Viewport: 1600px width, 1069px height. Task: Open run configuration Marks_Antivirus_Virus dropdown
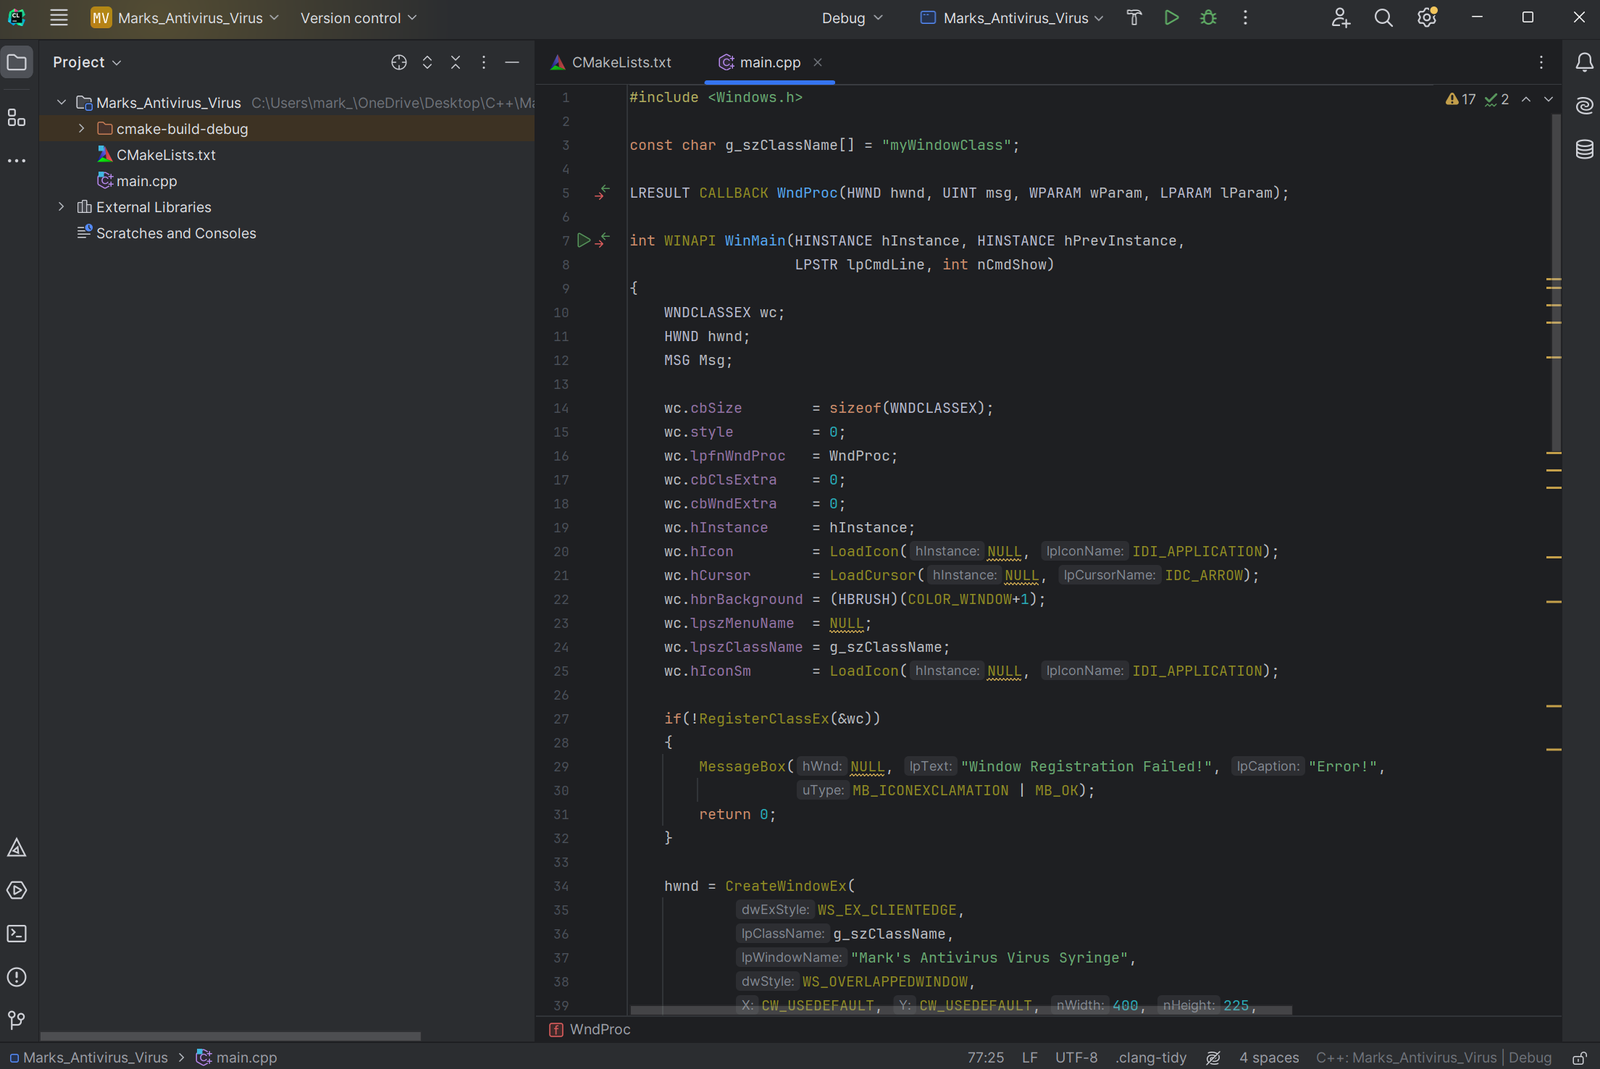[x=1011, y=18]
